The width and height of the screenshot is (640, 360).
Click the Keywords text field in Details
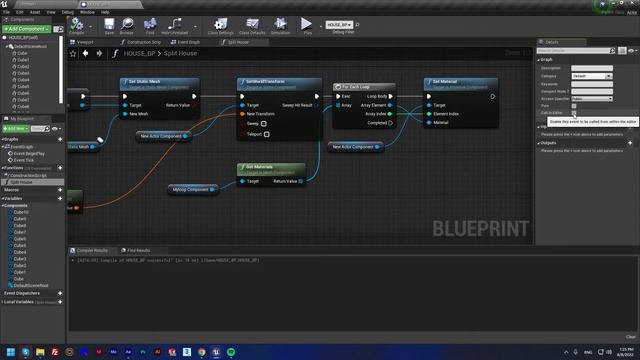[x=592, y=84]
